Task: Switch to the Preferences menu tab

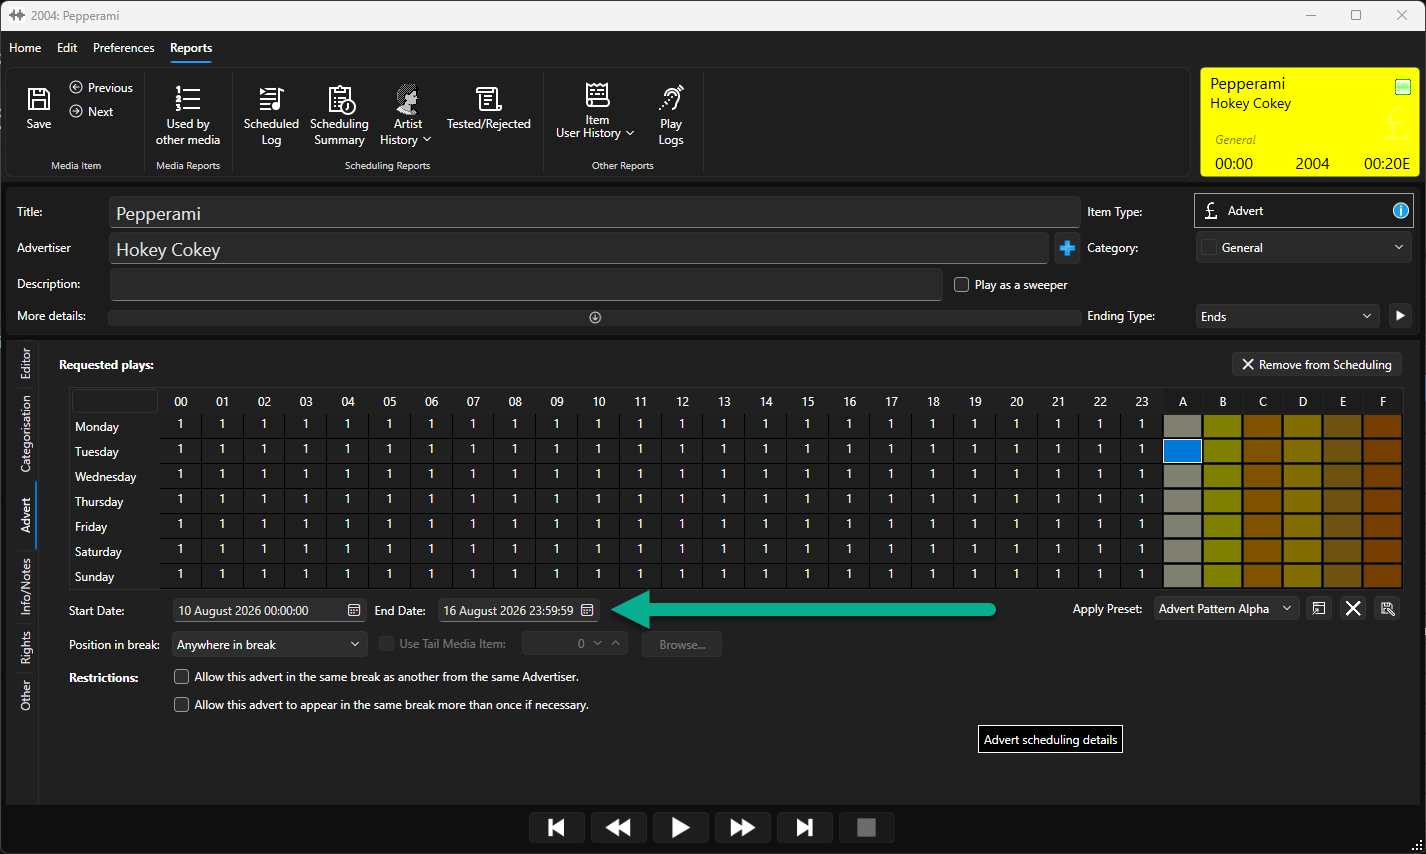Action: point(124,48)
